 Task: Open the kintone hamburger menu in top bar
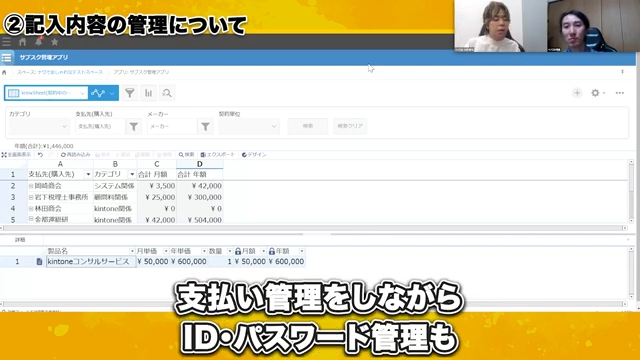click(7, 41)
